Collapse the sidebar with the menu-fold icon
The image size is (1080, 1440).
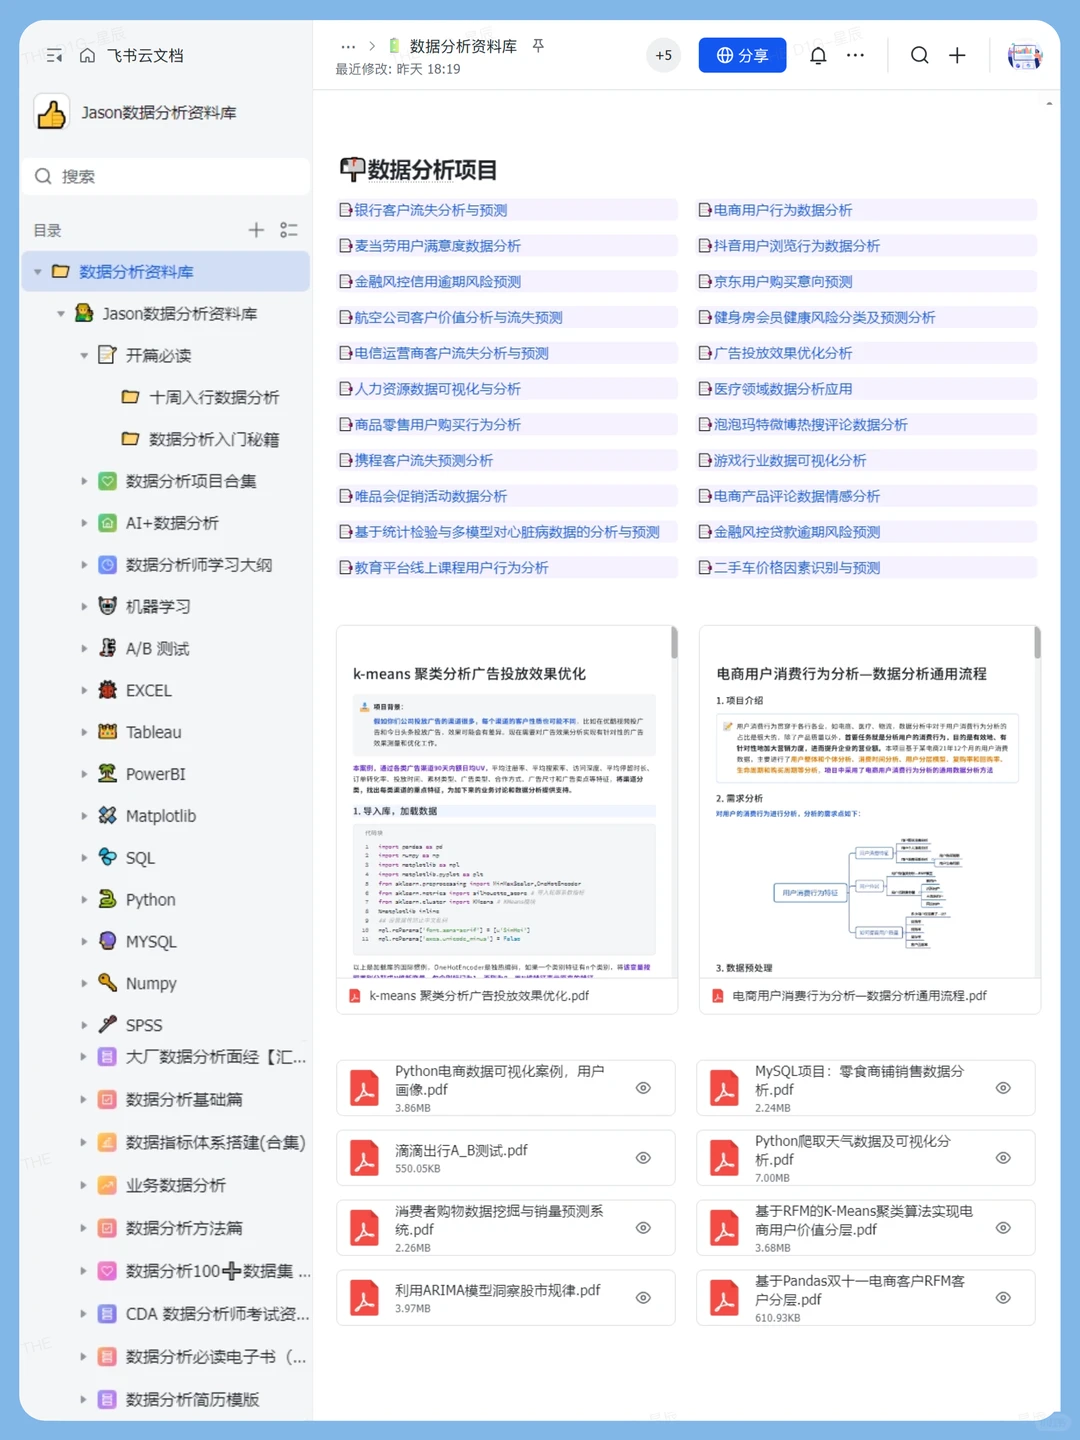[54, 56]
